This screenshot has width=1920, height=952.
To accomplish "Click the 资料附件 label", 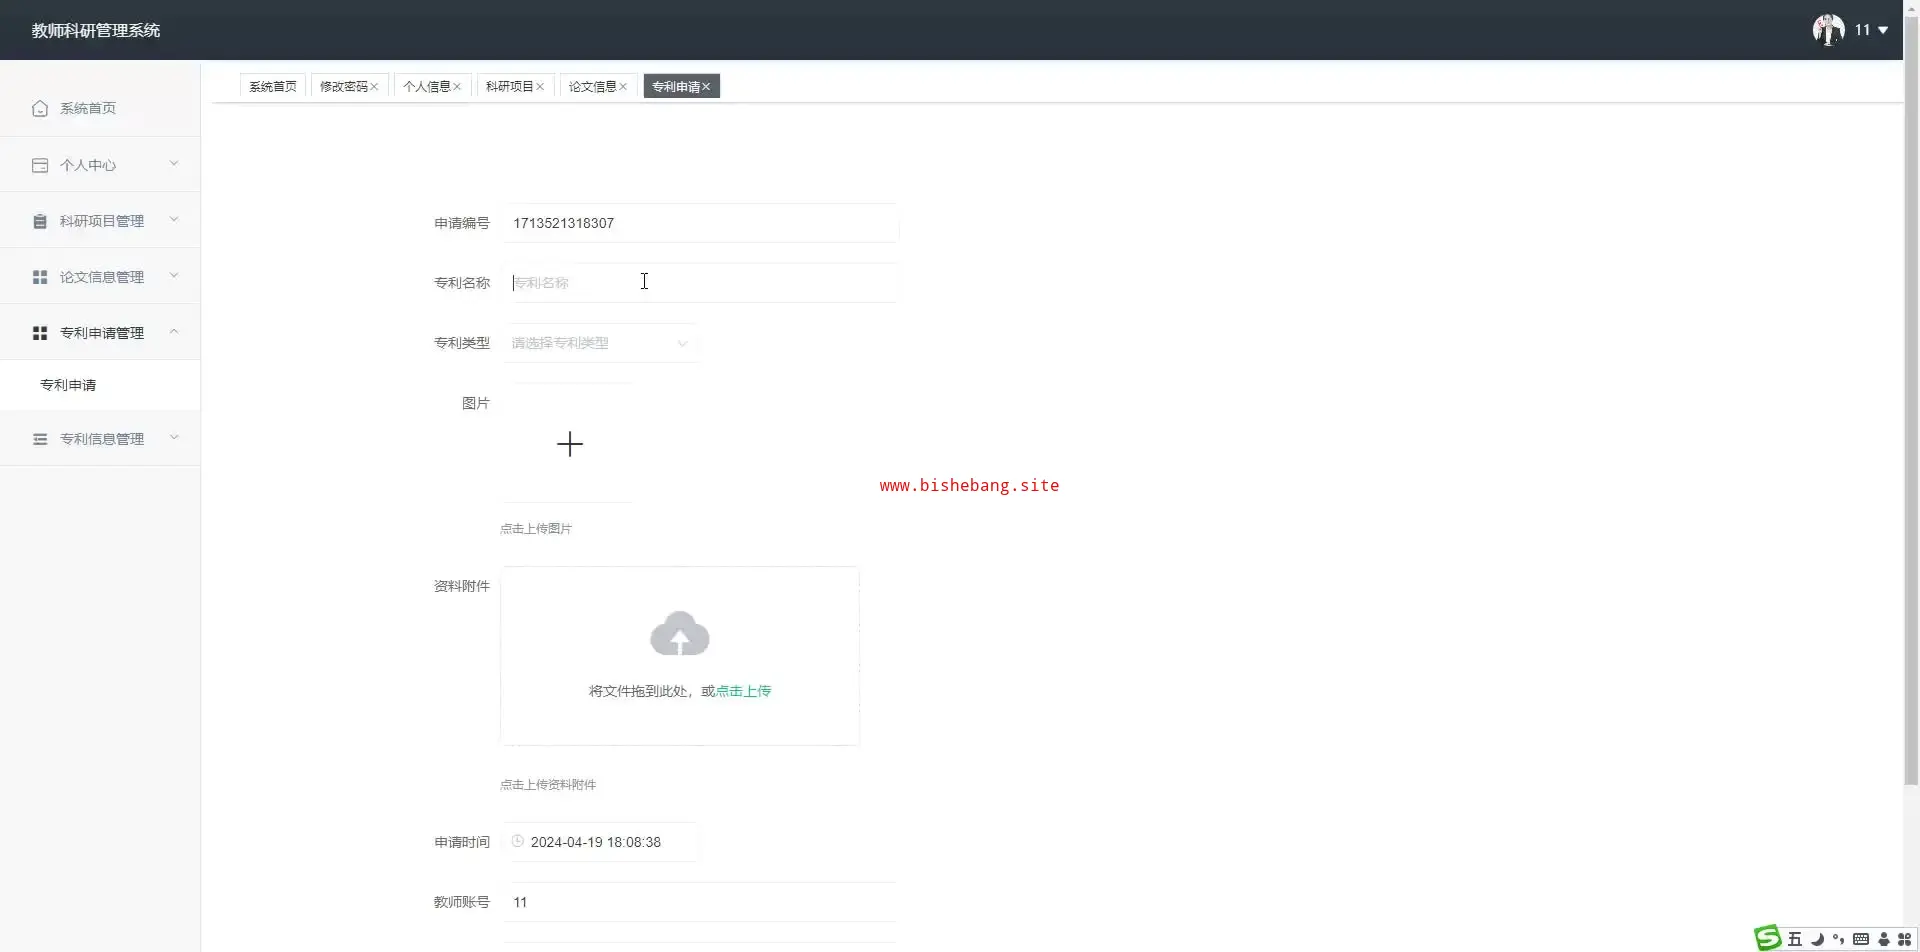I will (x=462, y=586).
